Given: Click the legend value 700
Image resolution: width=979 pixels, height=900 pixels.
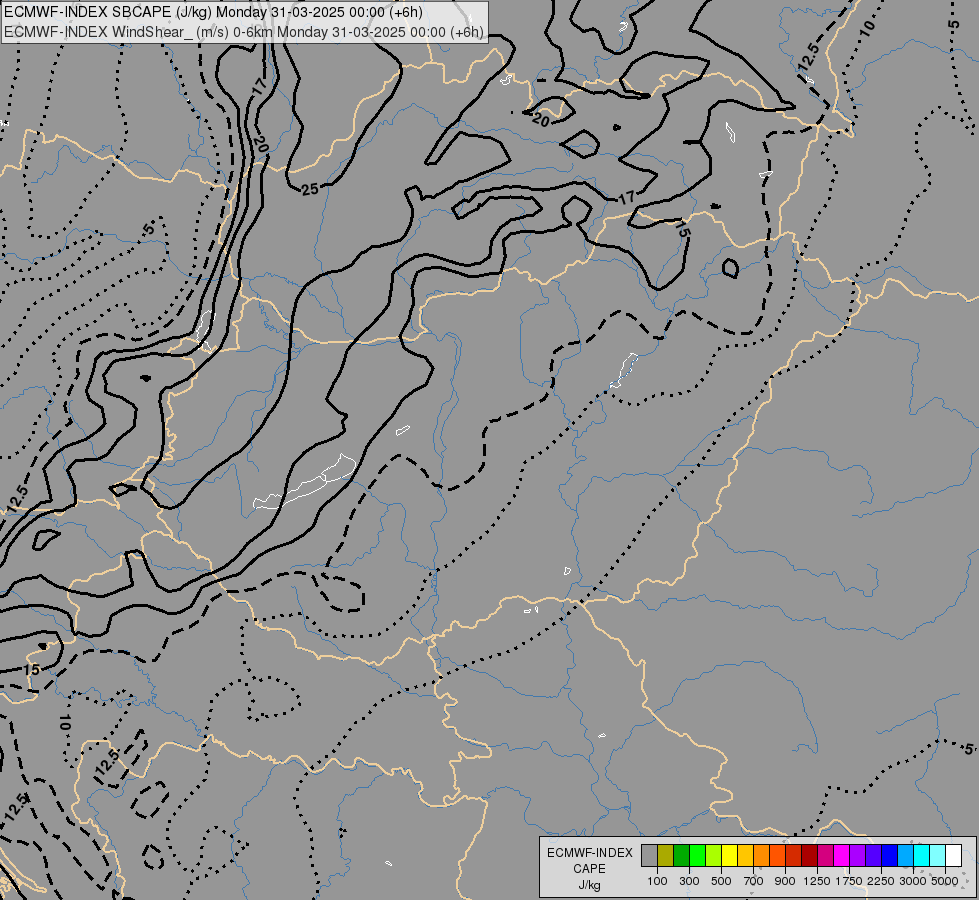Looking at the screenshot, I should click(754, 881).
